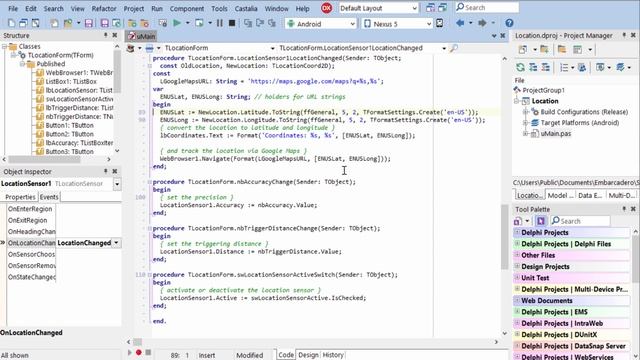Open the Run button dropdown arrow
The image size is (640, 360).
pos(187,23)
